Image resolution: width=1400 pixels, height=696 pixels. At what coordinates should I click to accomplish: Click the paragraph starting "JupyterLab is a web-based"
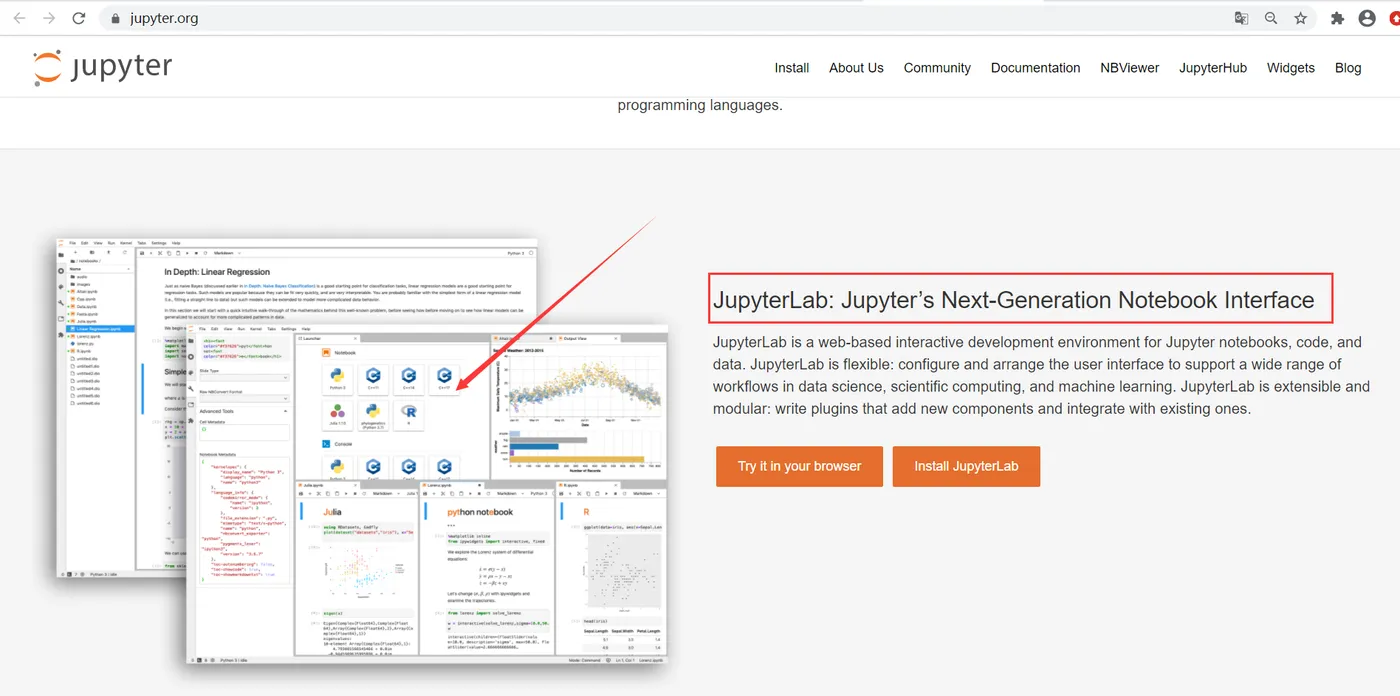tap(1041, 375)
